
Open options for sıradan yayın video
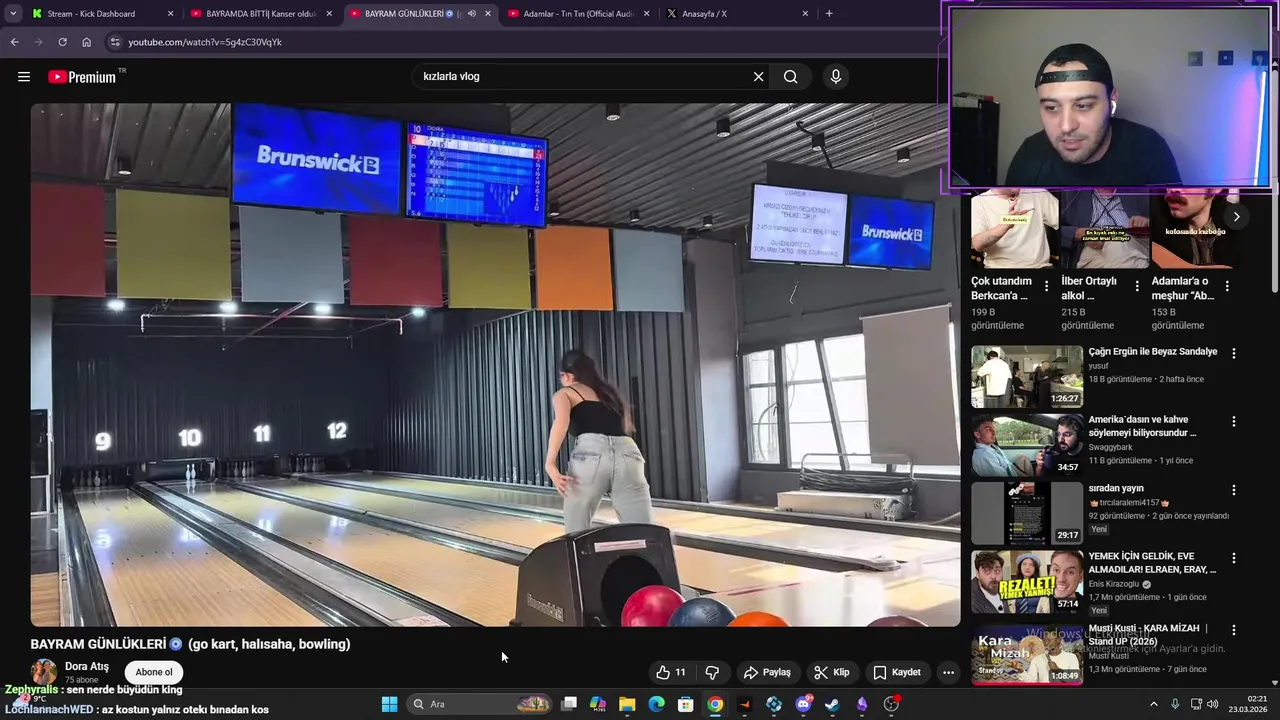[x=1234, y=490]
